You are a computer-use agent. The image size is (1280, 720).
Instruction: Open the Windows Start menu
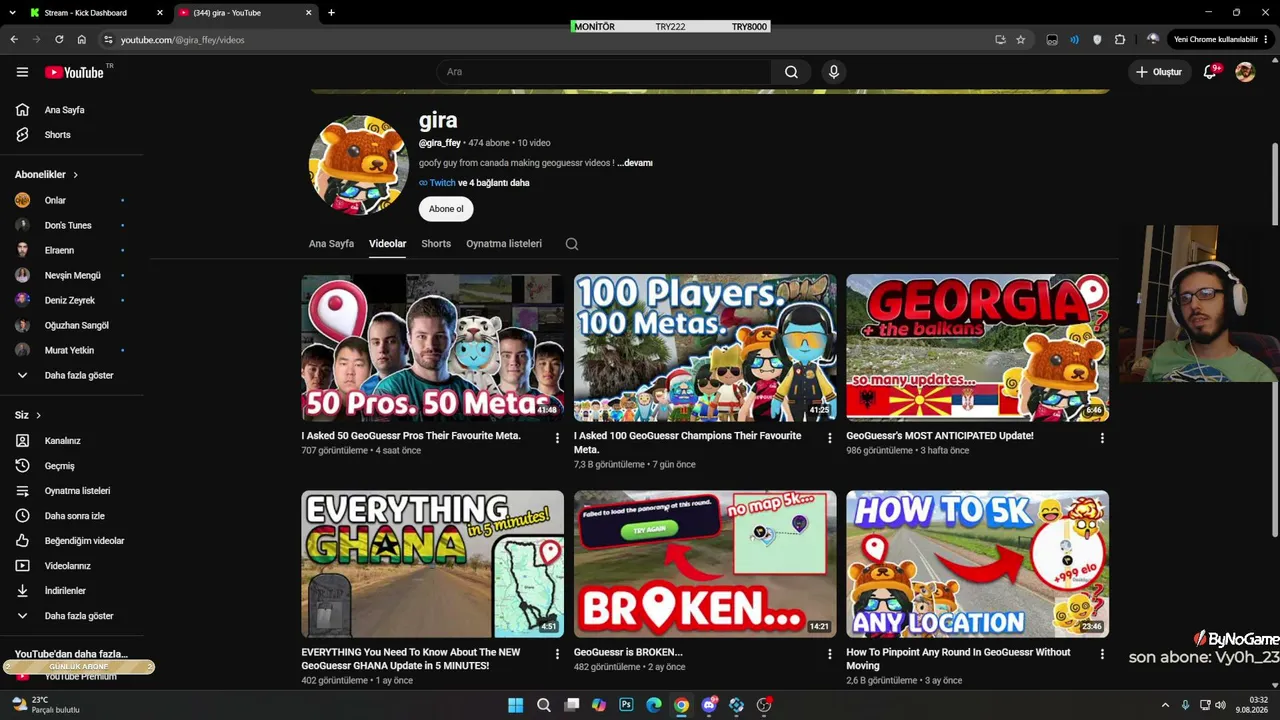pyautogui.click(x=515, y=705)
